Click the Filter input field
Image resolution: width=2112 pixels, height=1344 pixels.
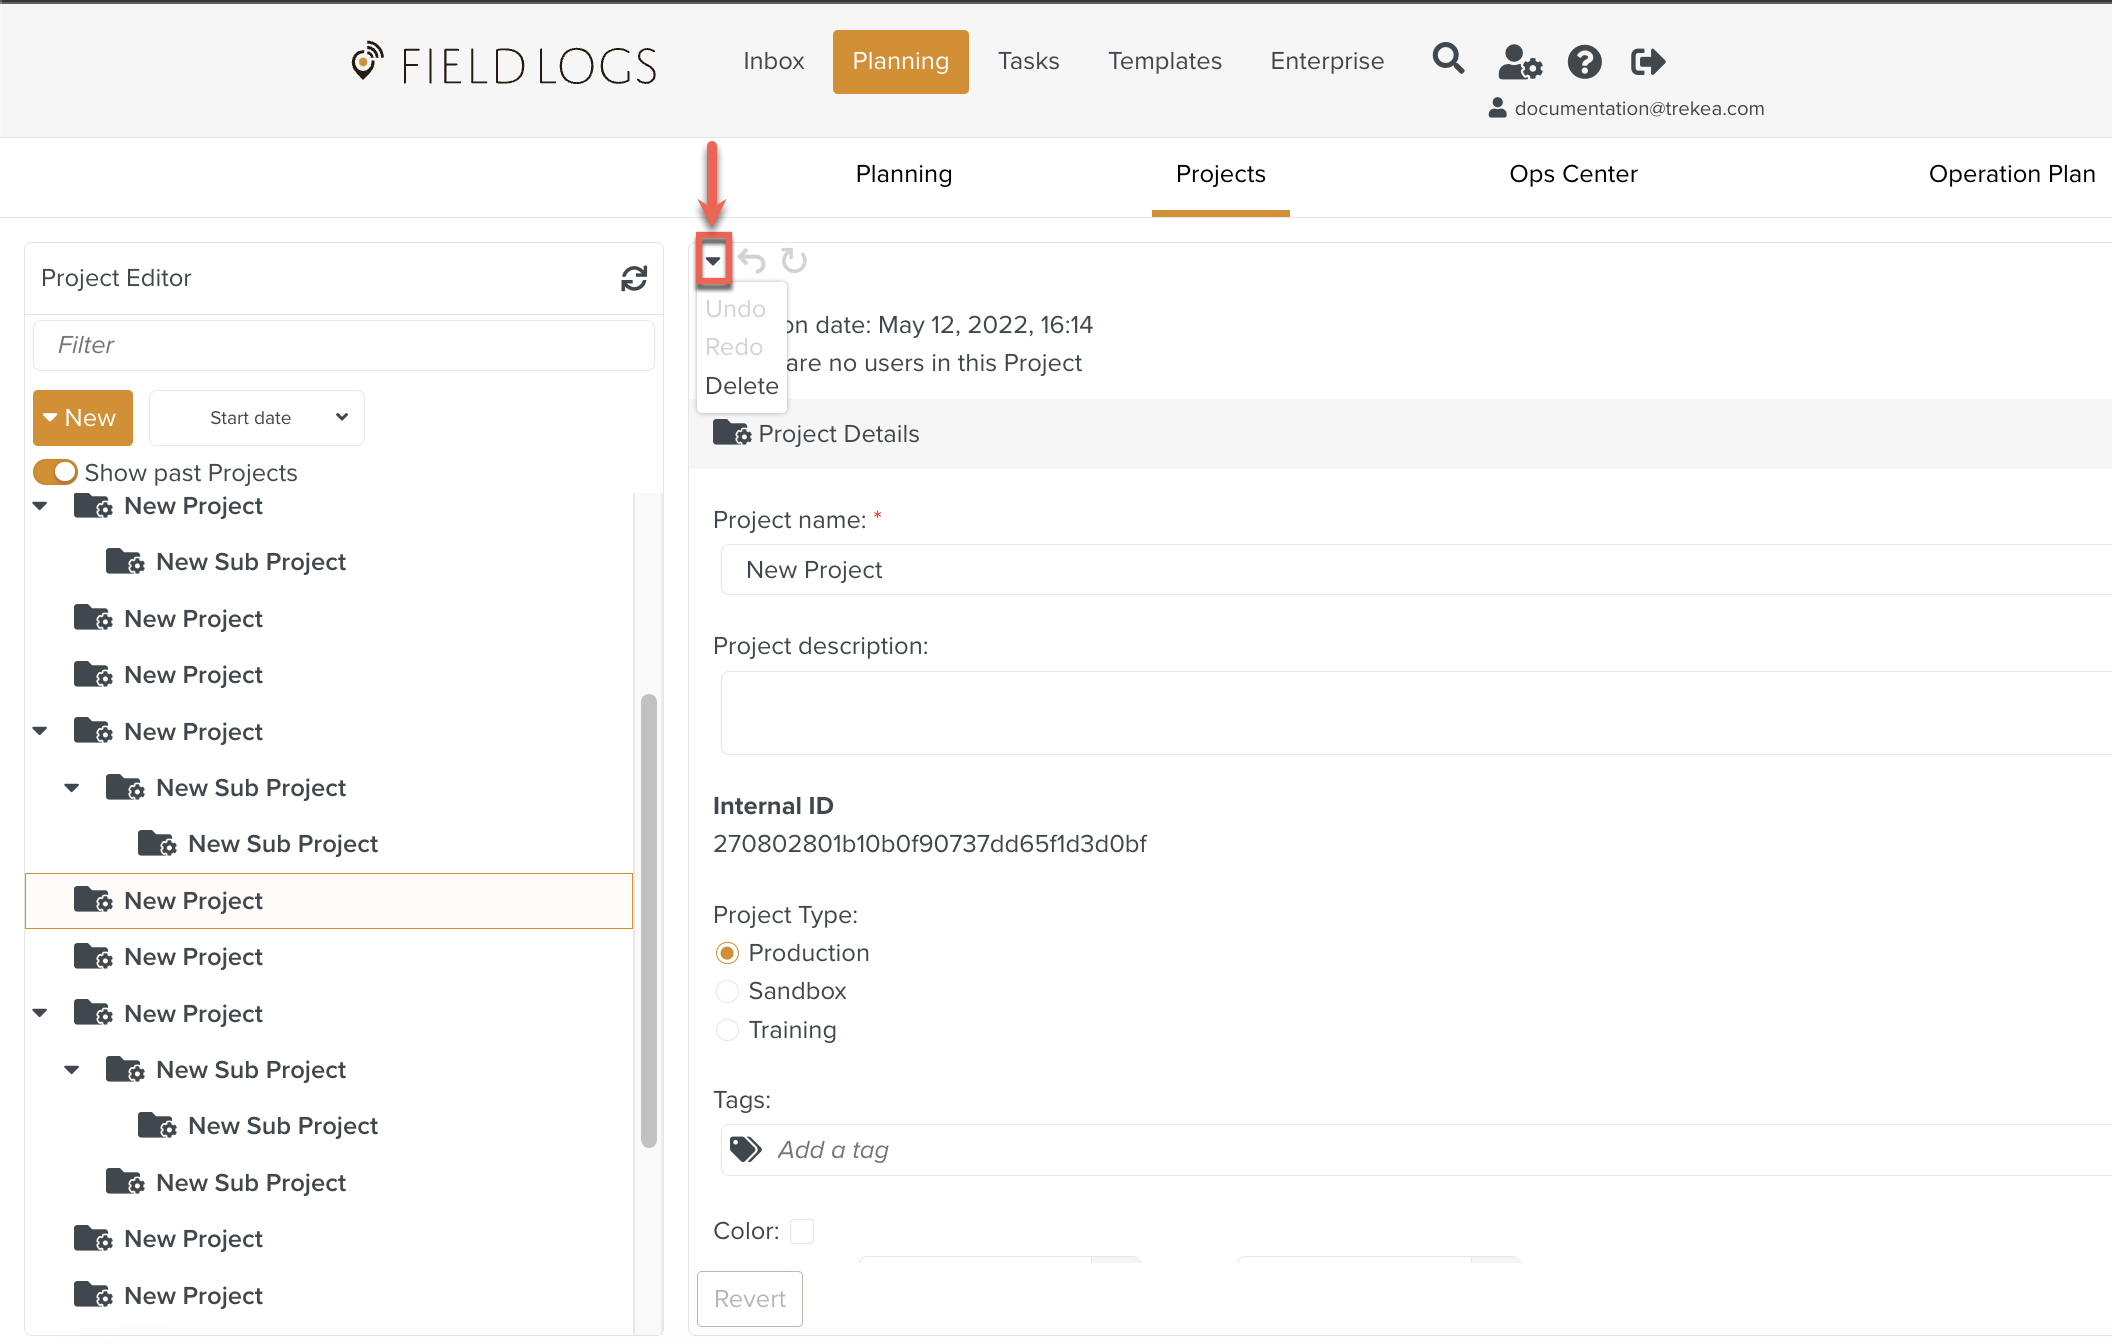point(344,345)
